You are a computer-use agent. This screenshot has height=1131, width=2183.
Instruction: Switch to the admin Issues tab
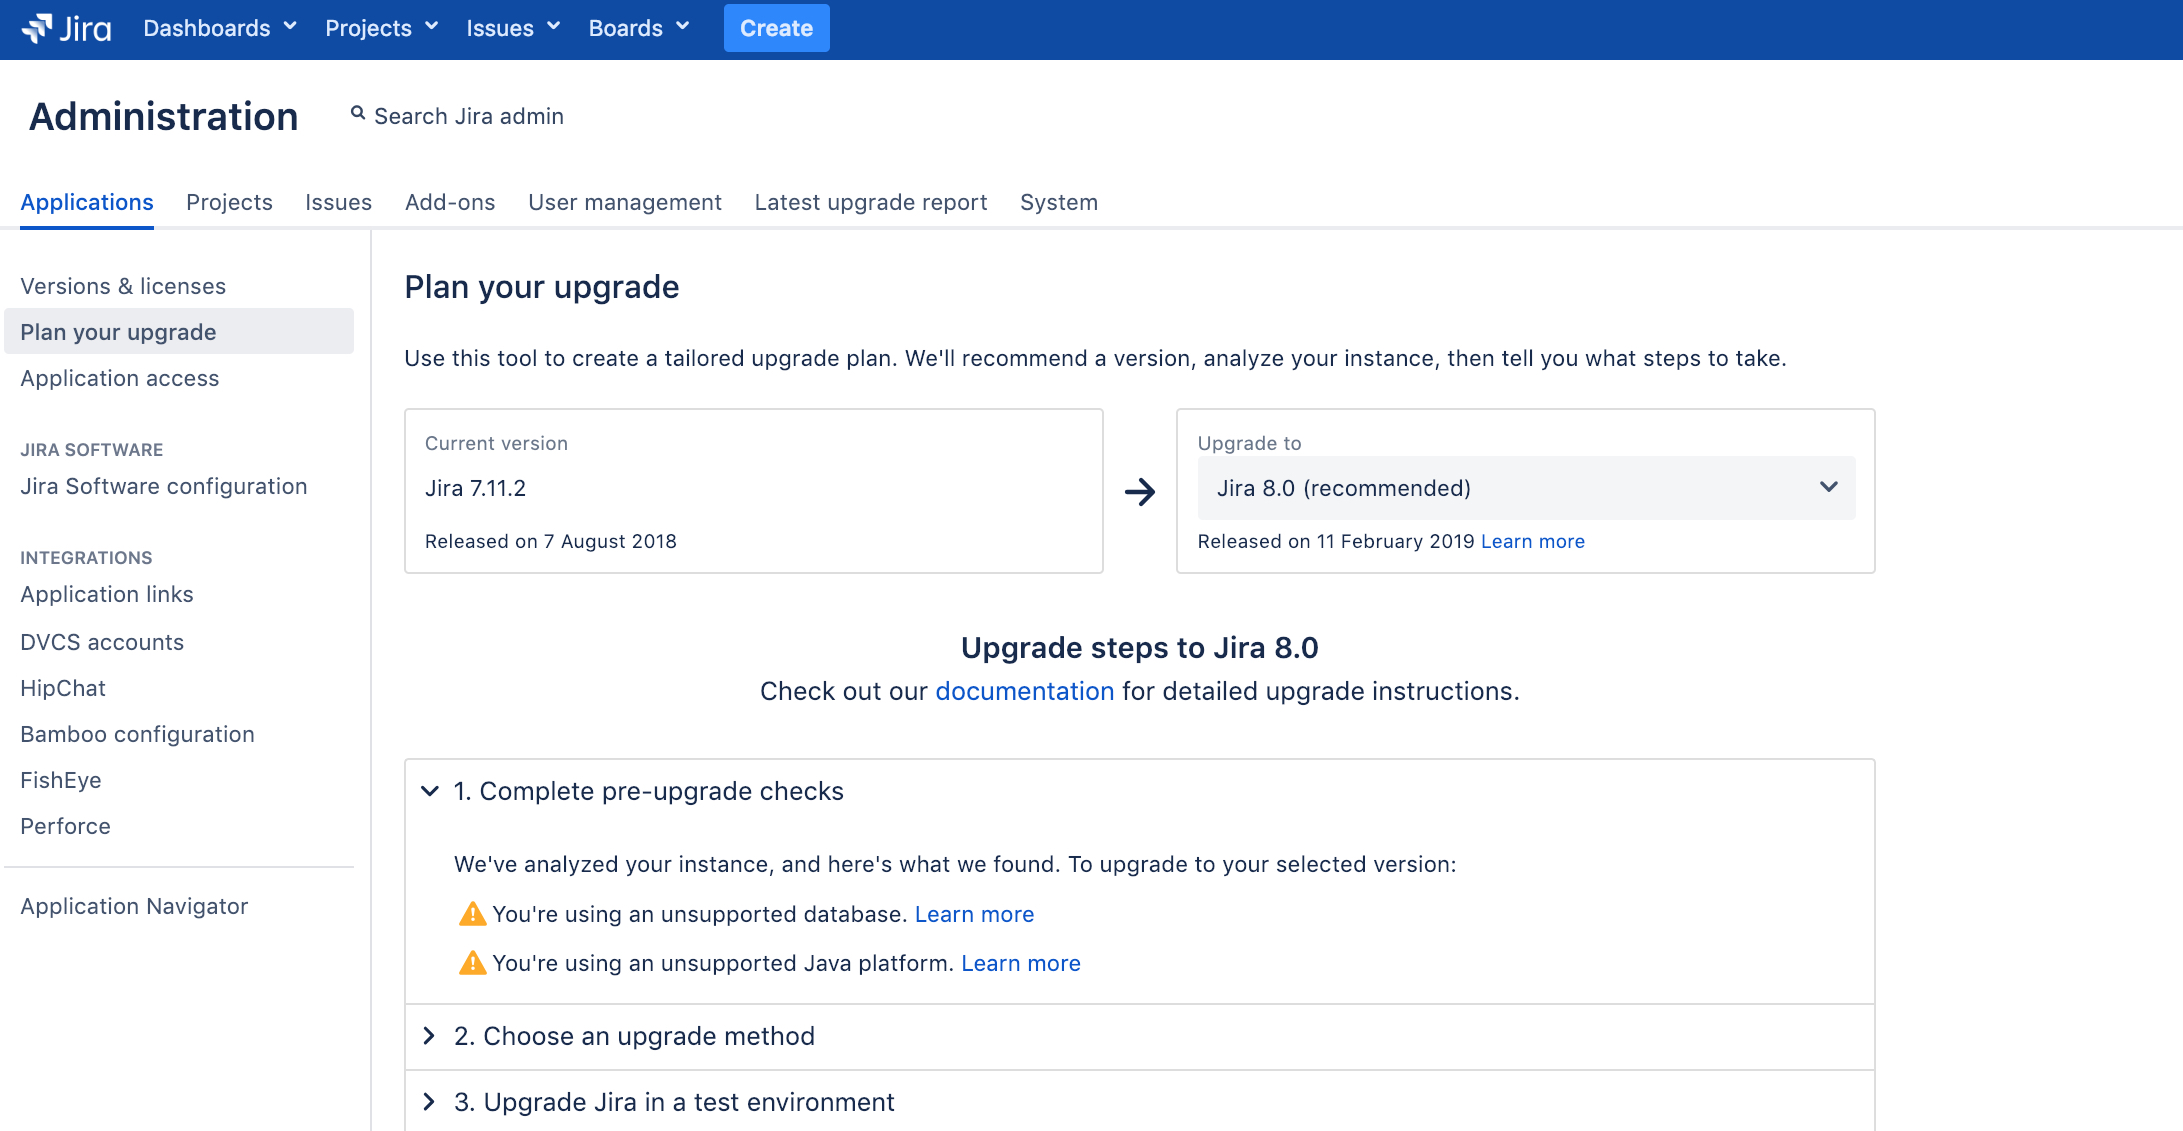tap(338, 203)
